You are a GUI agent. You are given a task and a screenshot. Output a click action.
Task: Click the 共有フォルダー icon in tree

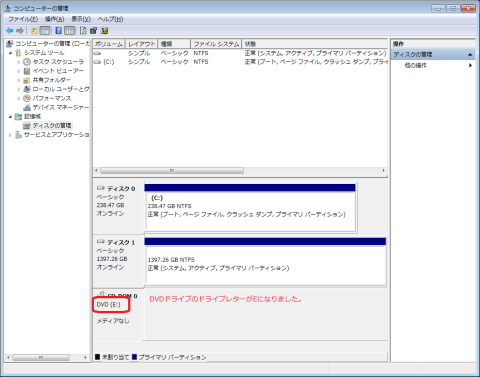[27, 80]
